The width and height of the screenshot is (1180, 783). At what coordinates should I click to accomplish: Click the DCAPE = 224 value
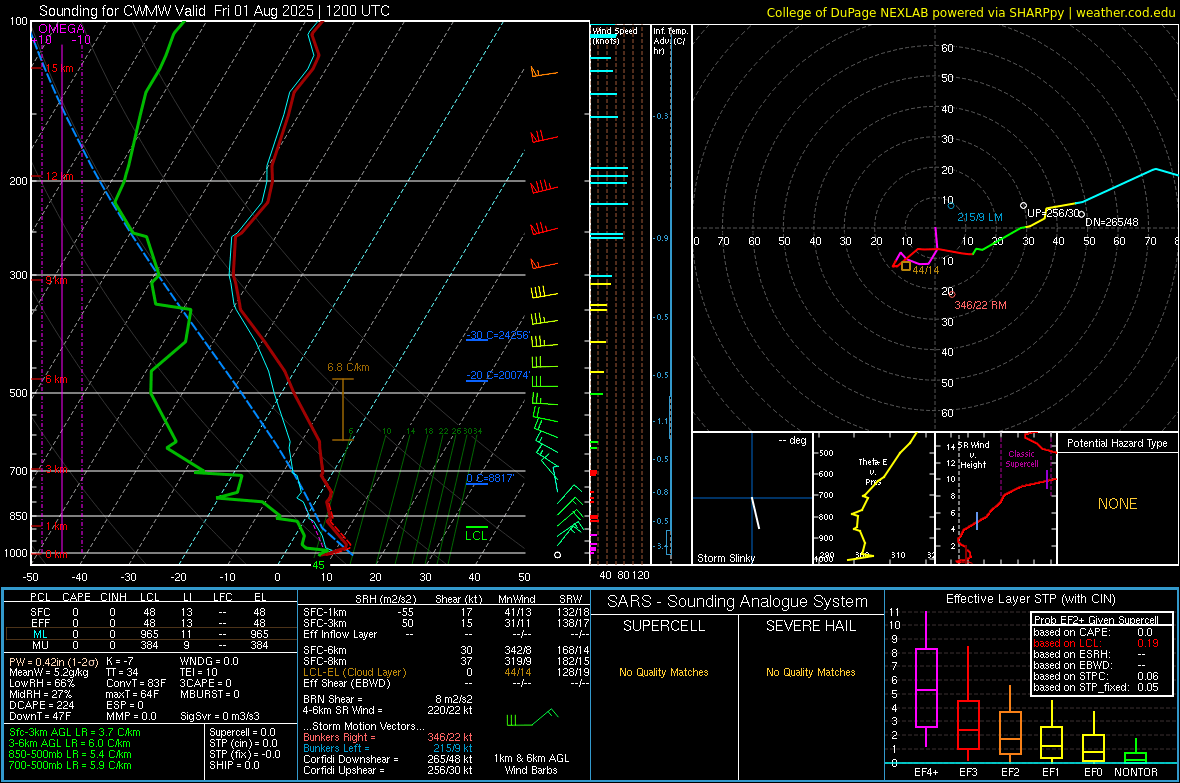(41, 705)
